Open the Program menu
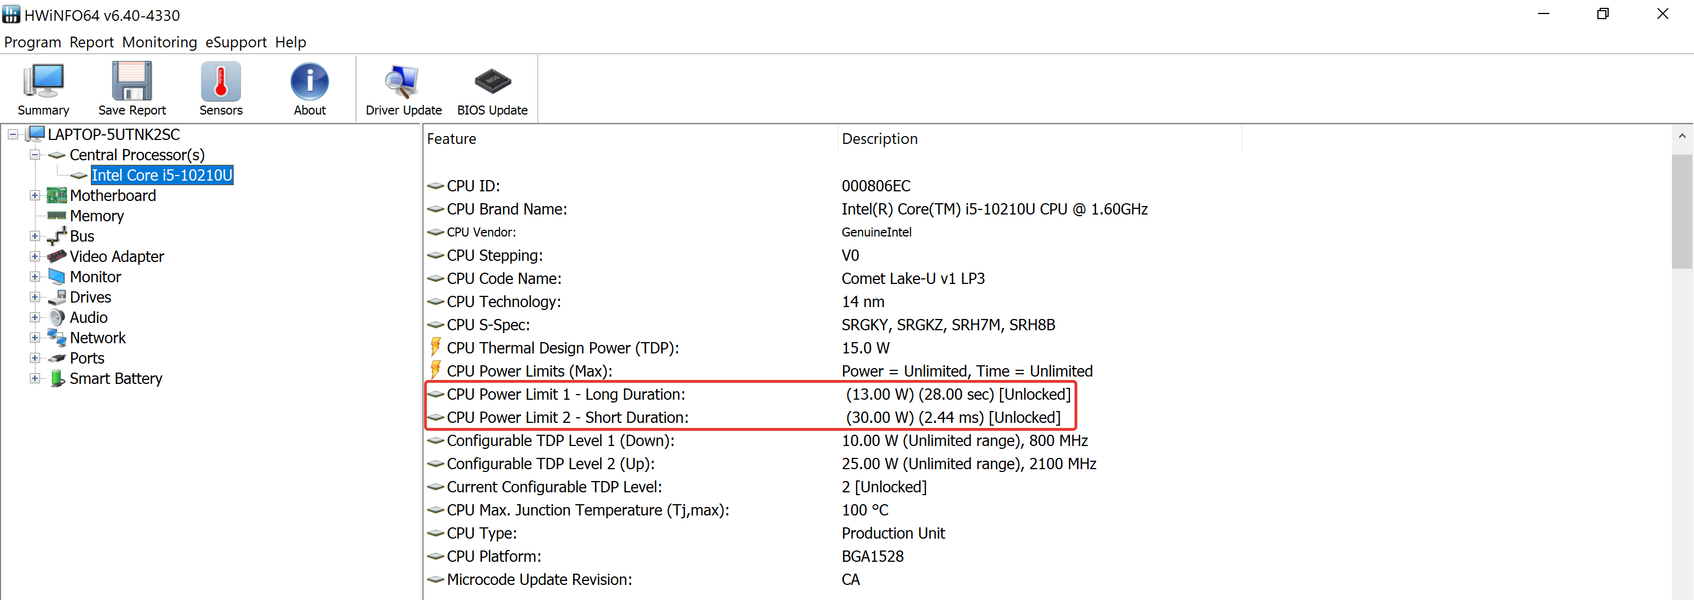Image resolution: width=1694 pixels, height=600 pixels. tap(33, 42)
